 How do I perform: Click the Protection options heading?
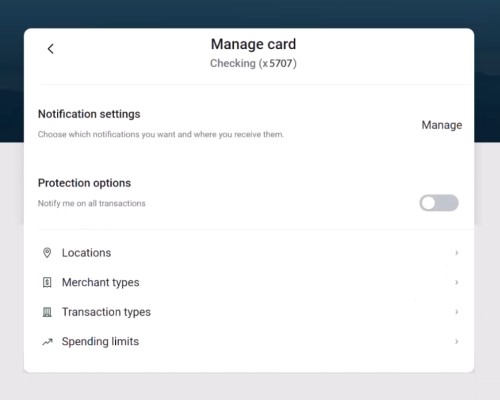[84, 183]
